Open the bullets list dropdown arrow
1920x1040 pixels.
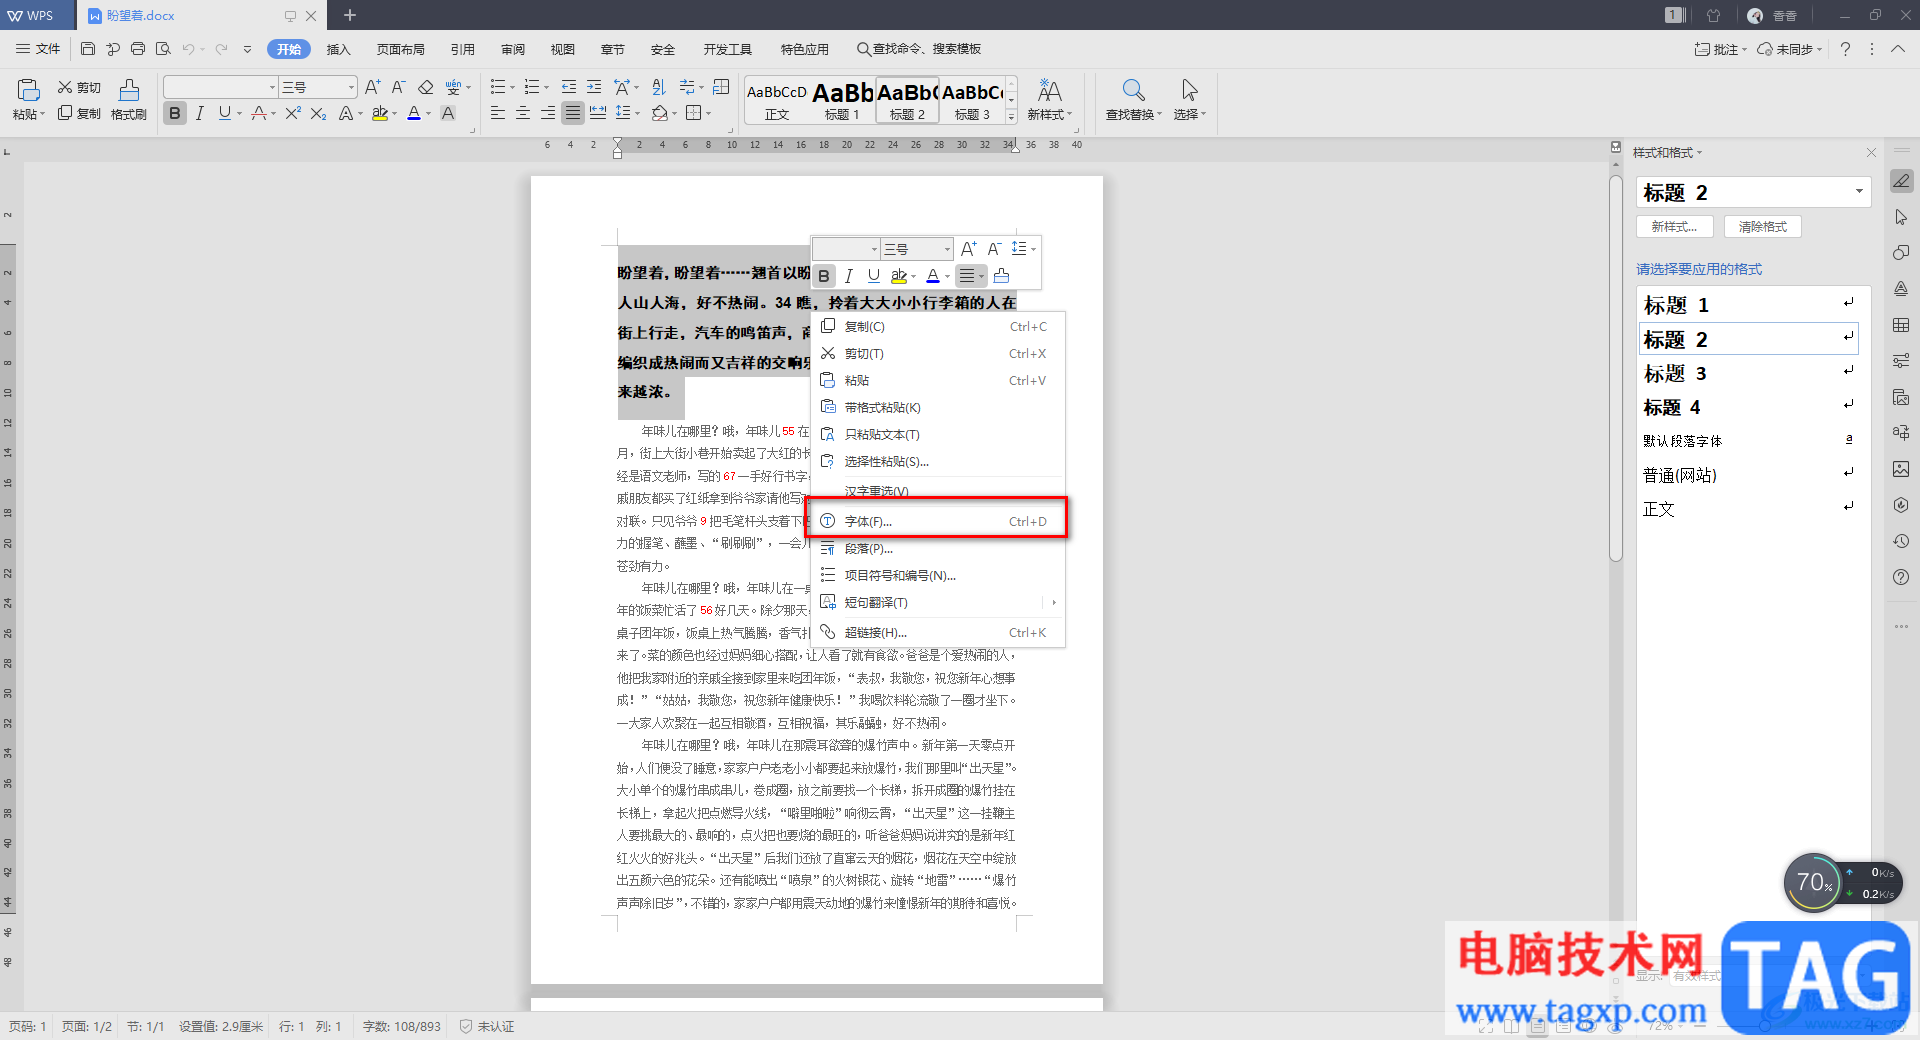(x=512, y=87)
